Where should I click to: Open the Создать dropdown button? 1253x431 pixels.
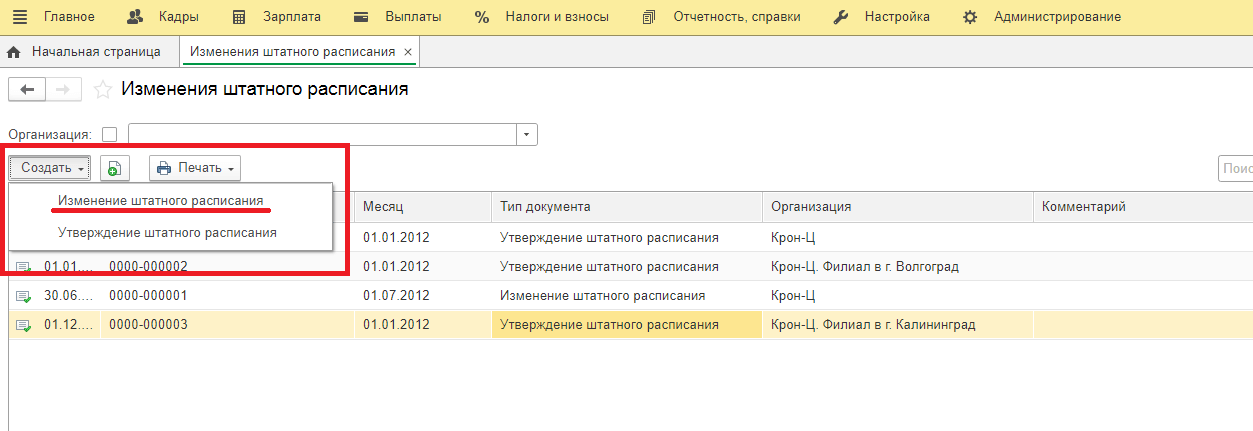coord(51,168)
